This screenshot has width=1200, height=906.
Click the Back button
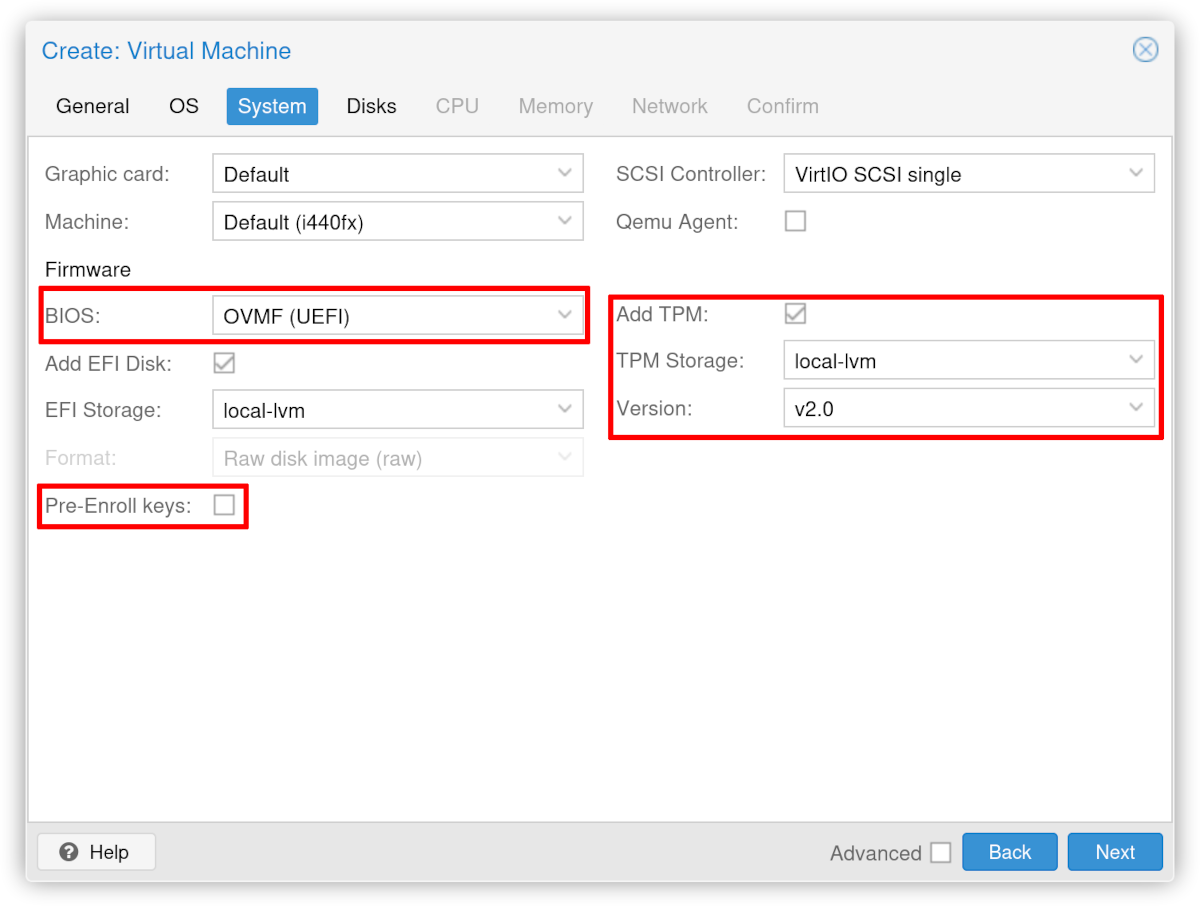point(1009,852)
